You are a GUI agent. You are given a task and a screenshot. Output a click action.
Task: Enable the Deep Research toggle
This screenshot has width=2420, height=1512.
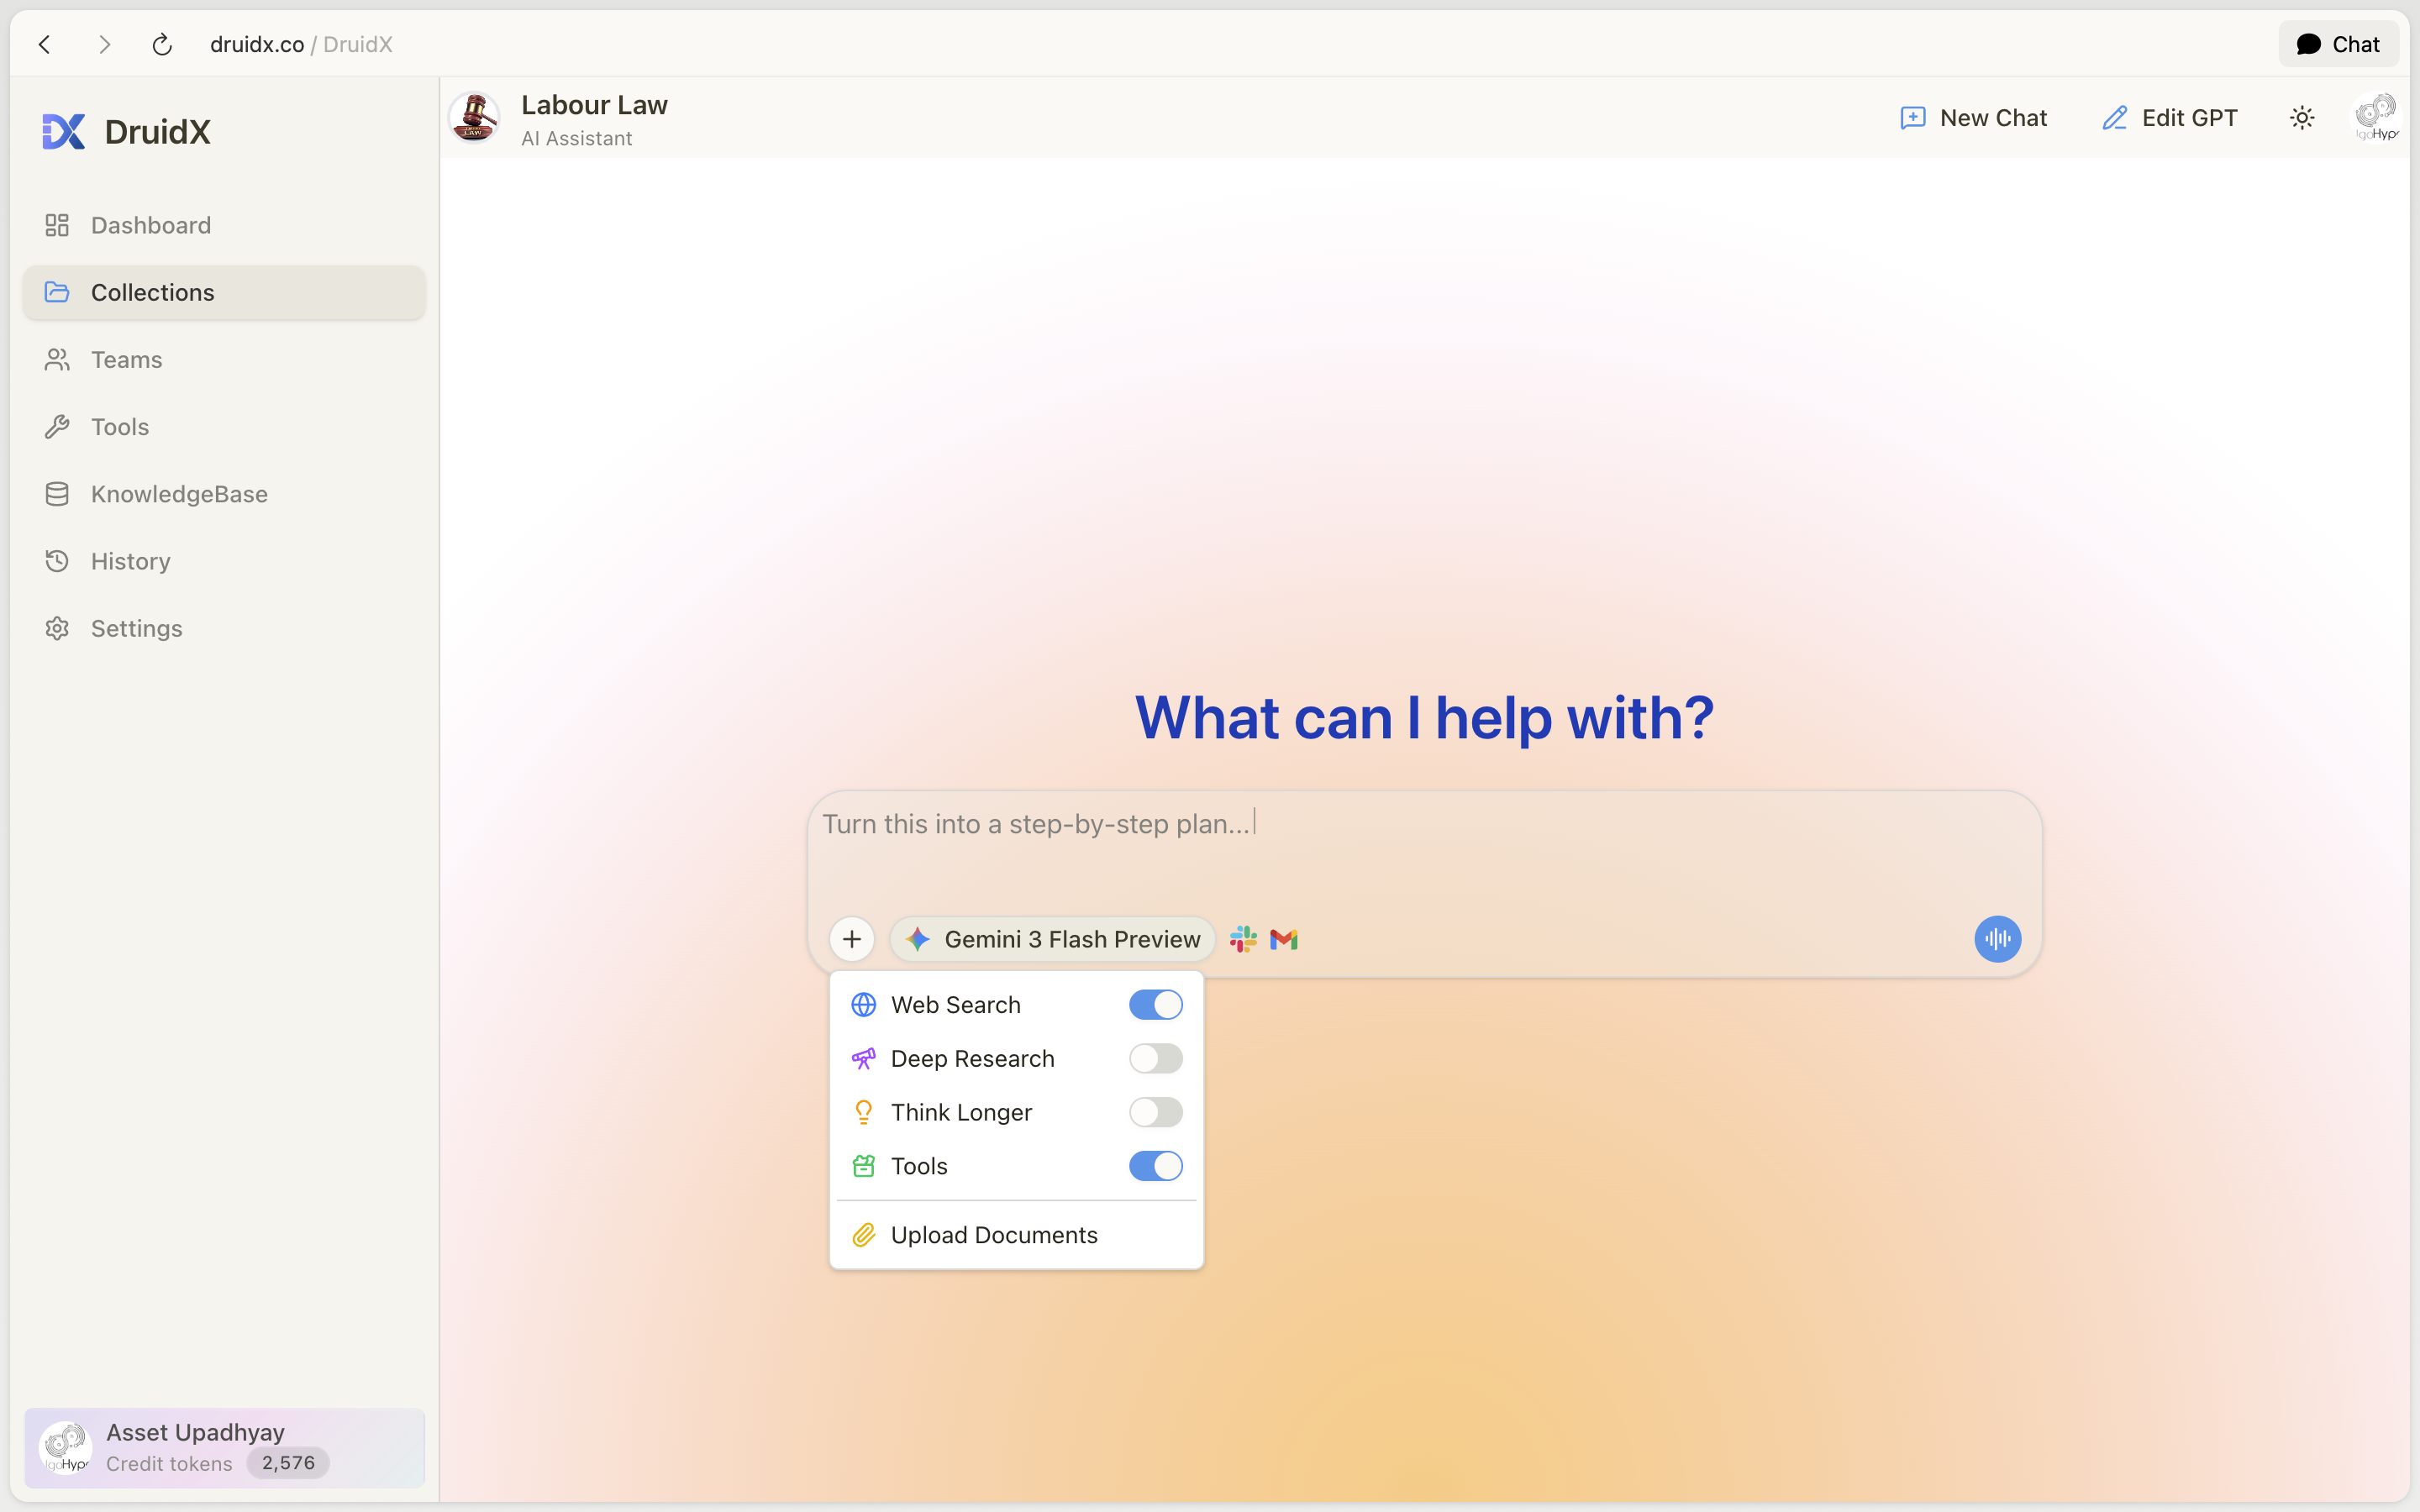click(x=1155, y=1058)
